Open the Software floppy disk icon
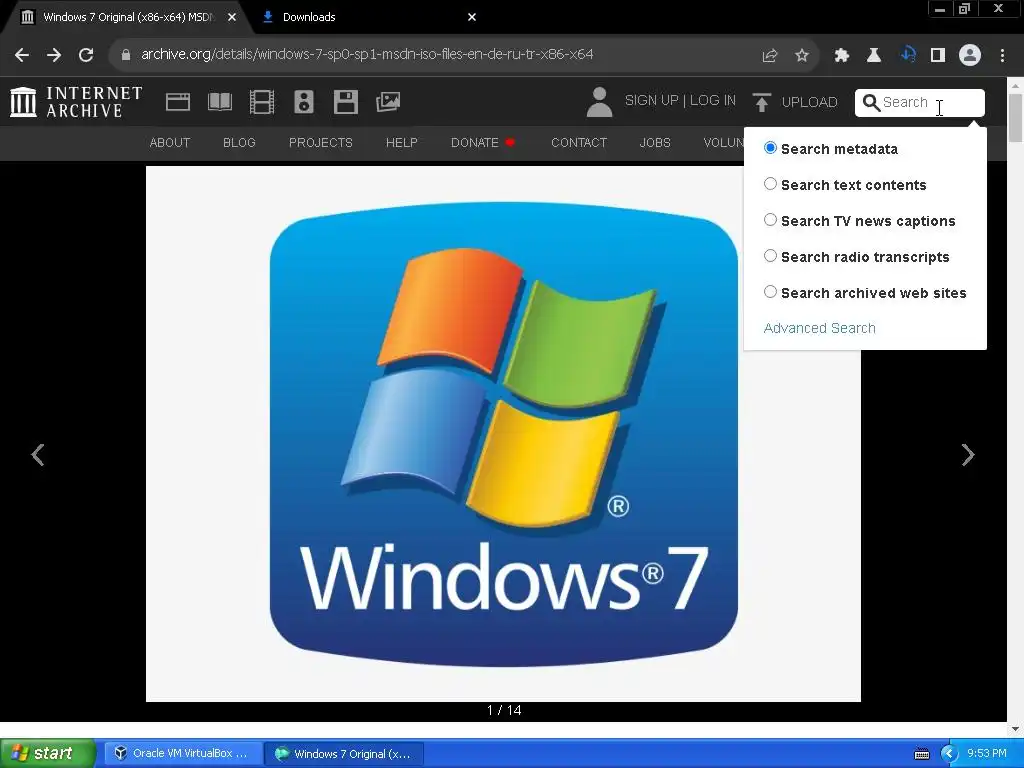This screenshot has height=768, width=1024. coord(345,102)
